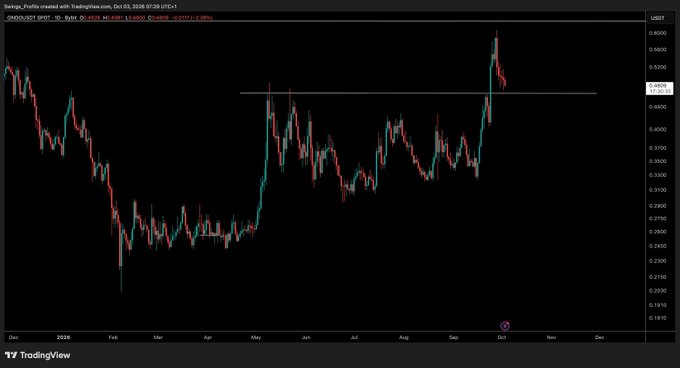Click the 0.1810 price scale label
Image resolution: width=680 pixels, height=368 pixels.
coord(657,318)
